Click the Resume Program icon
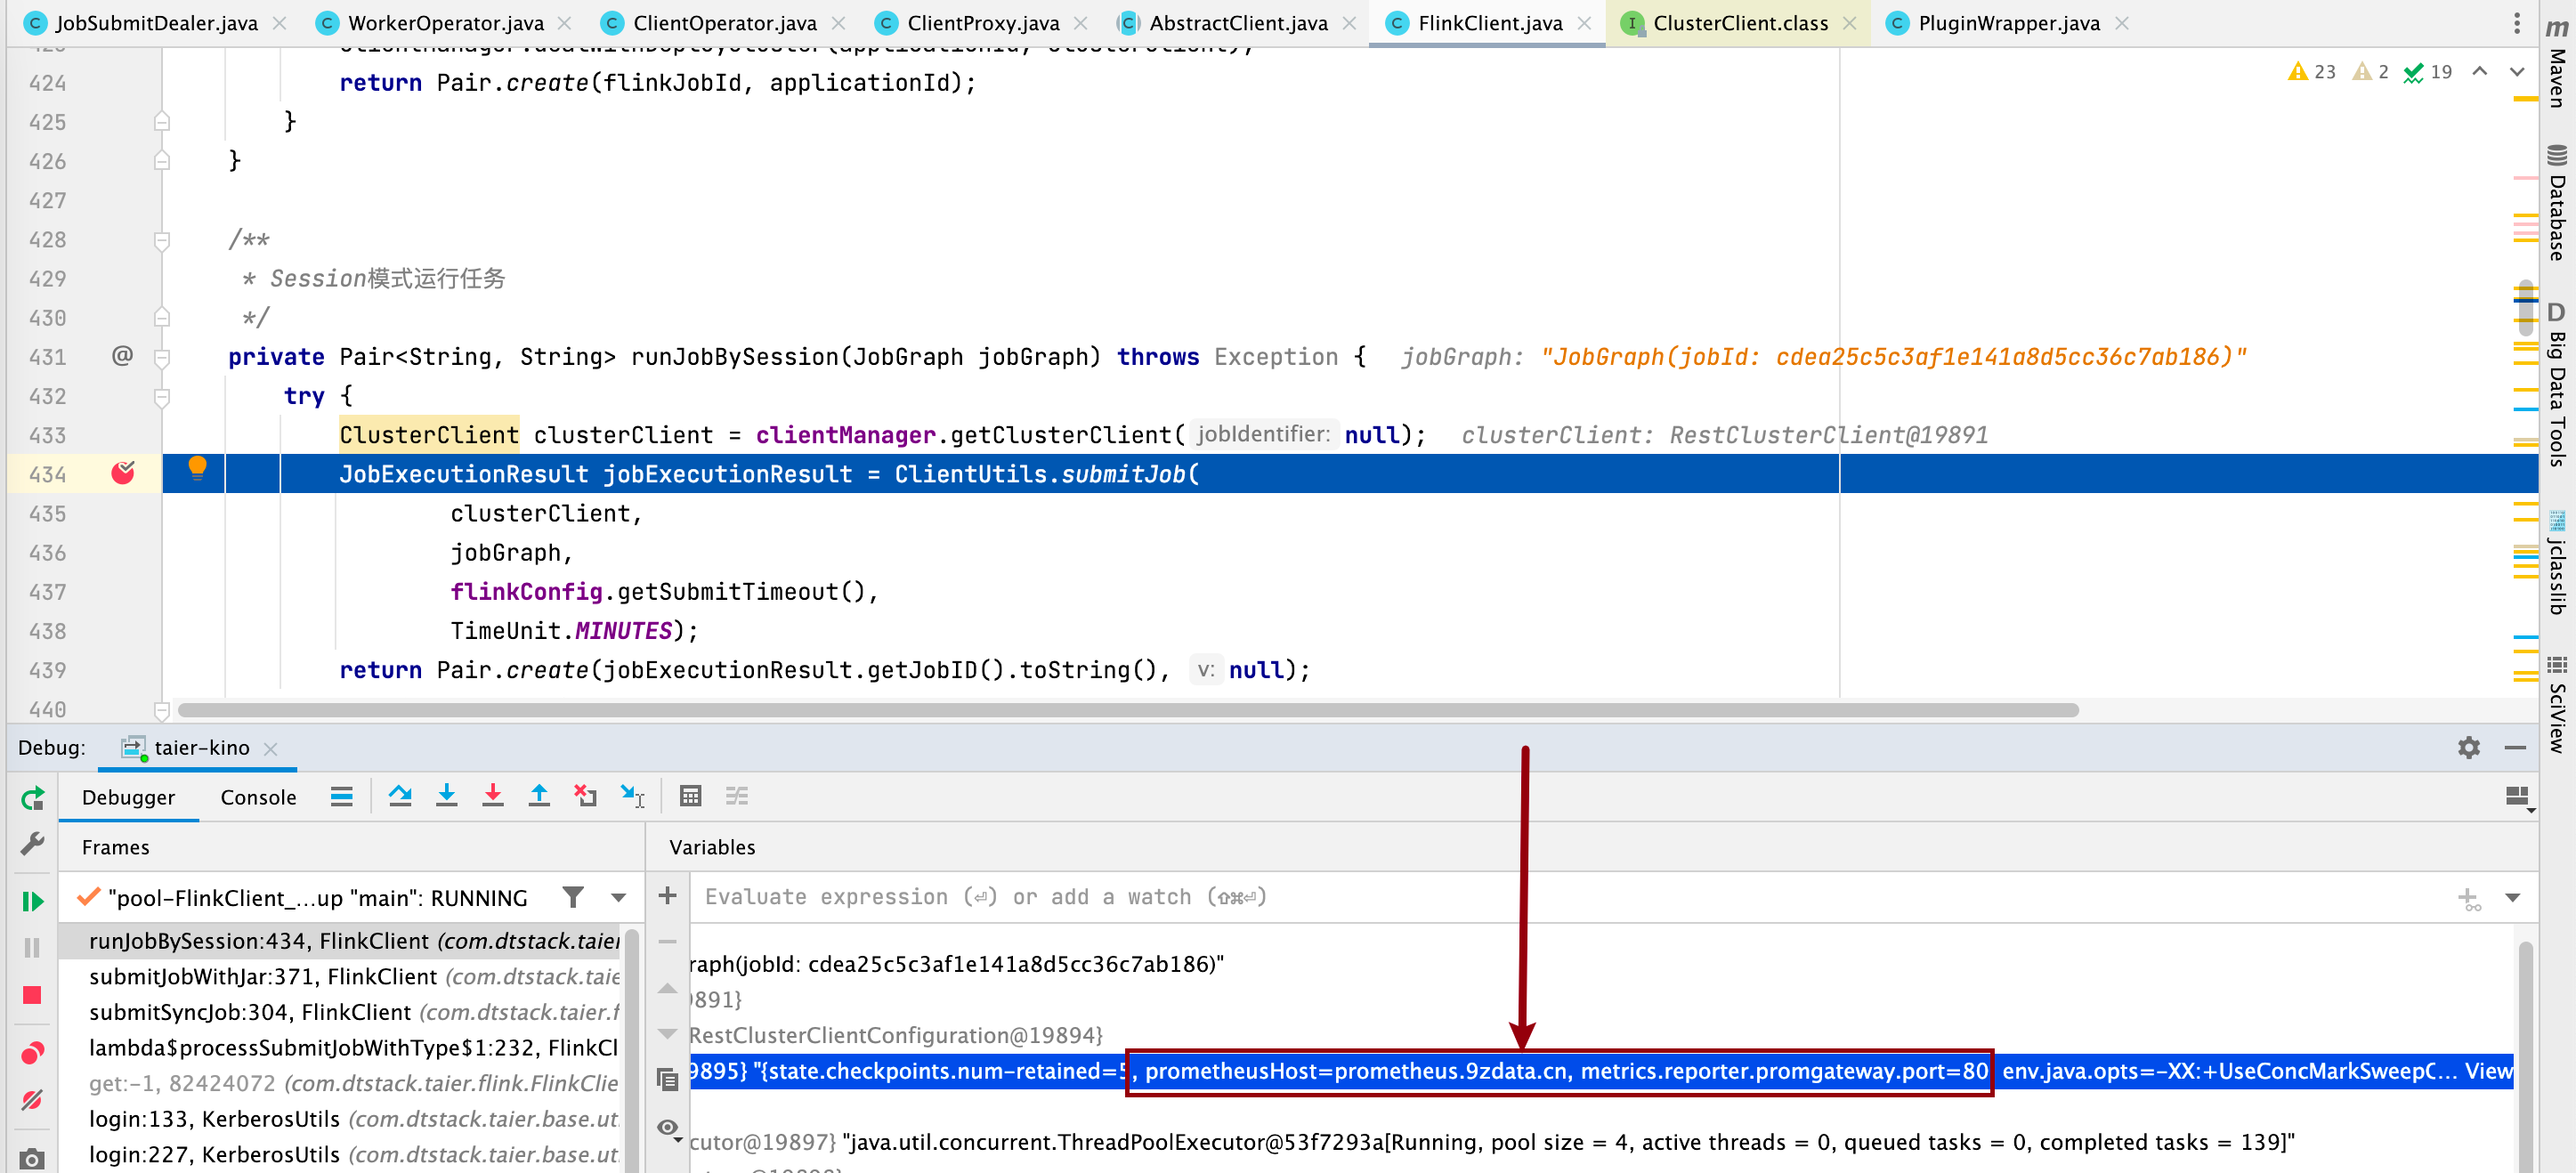The width and height of the screenshot is (2576, 1173). pyautogui.click(x=32, y=901)
